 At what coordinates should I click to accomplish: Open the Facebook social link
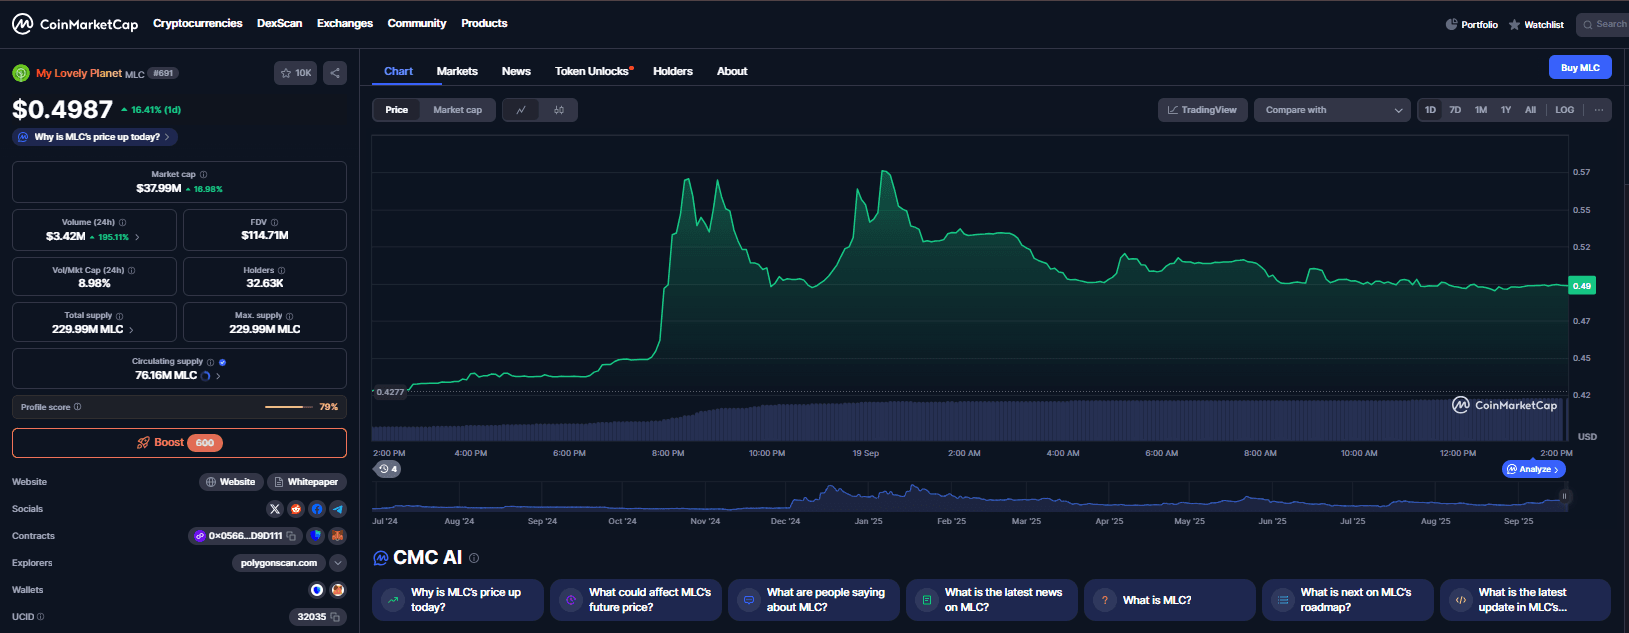click(x=317, y=509)
